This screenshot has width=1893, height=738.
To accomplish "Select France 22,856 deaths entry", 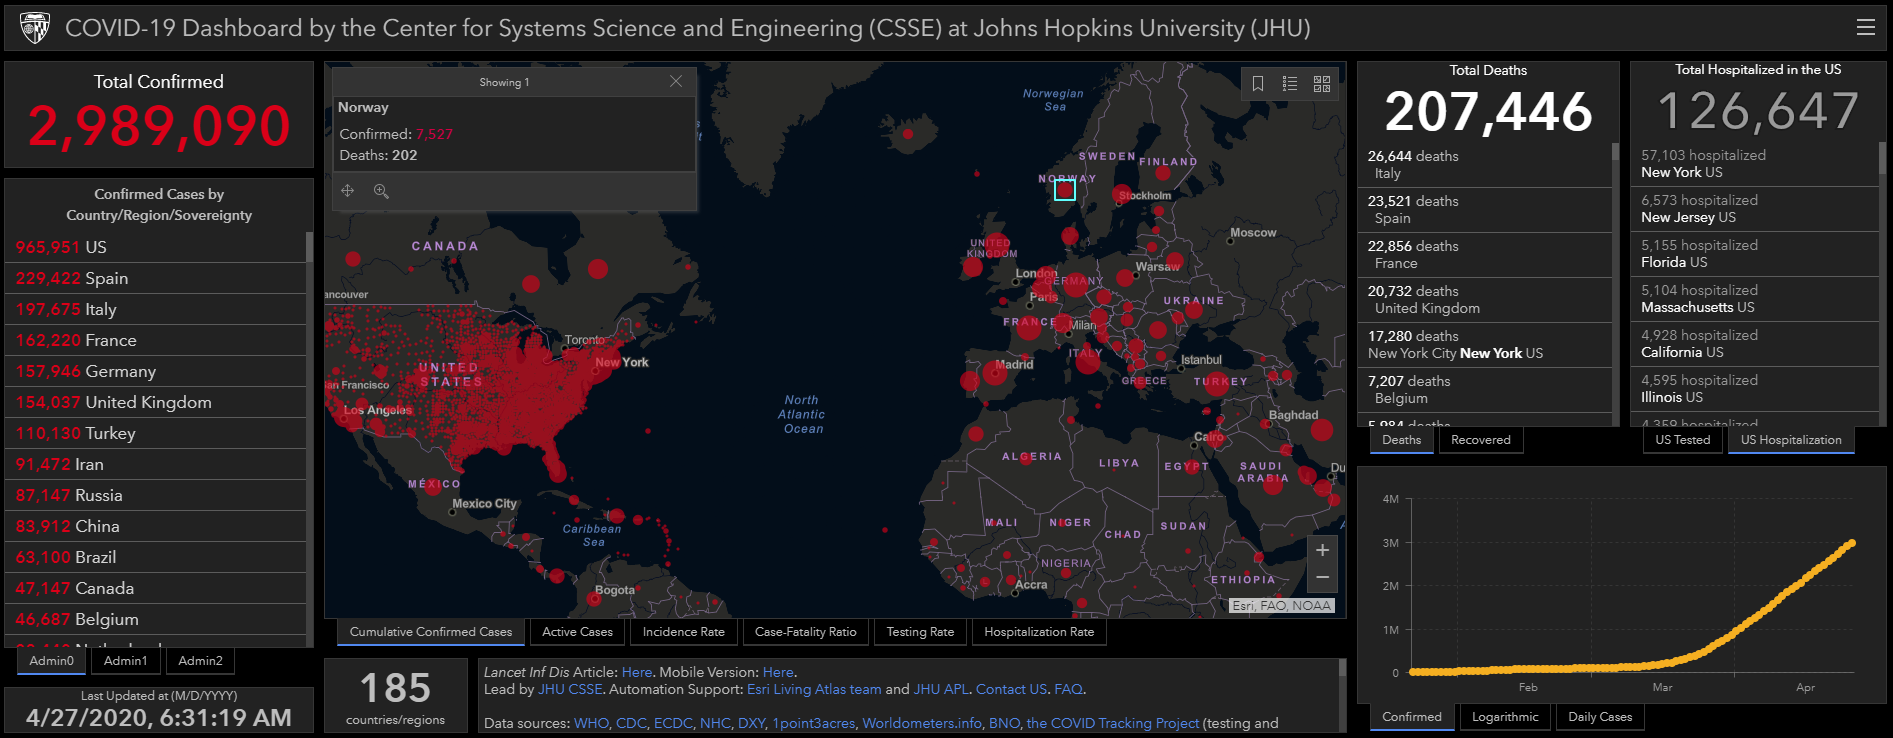I will 1485,255.
